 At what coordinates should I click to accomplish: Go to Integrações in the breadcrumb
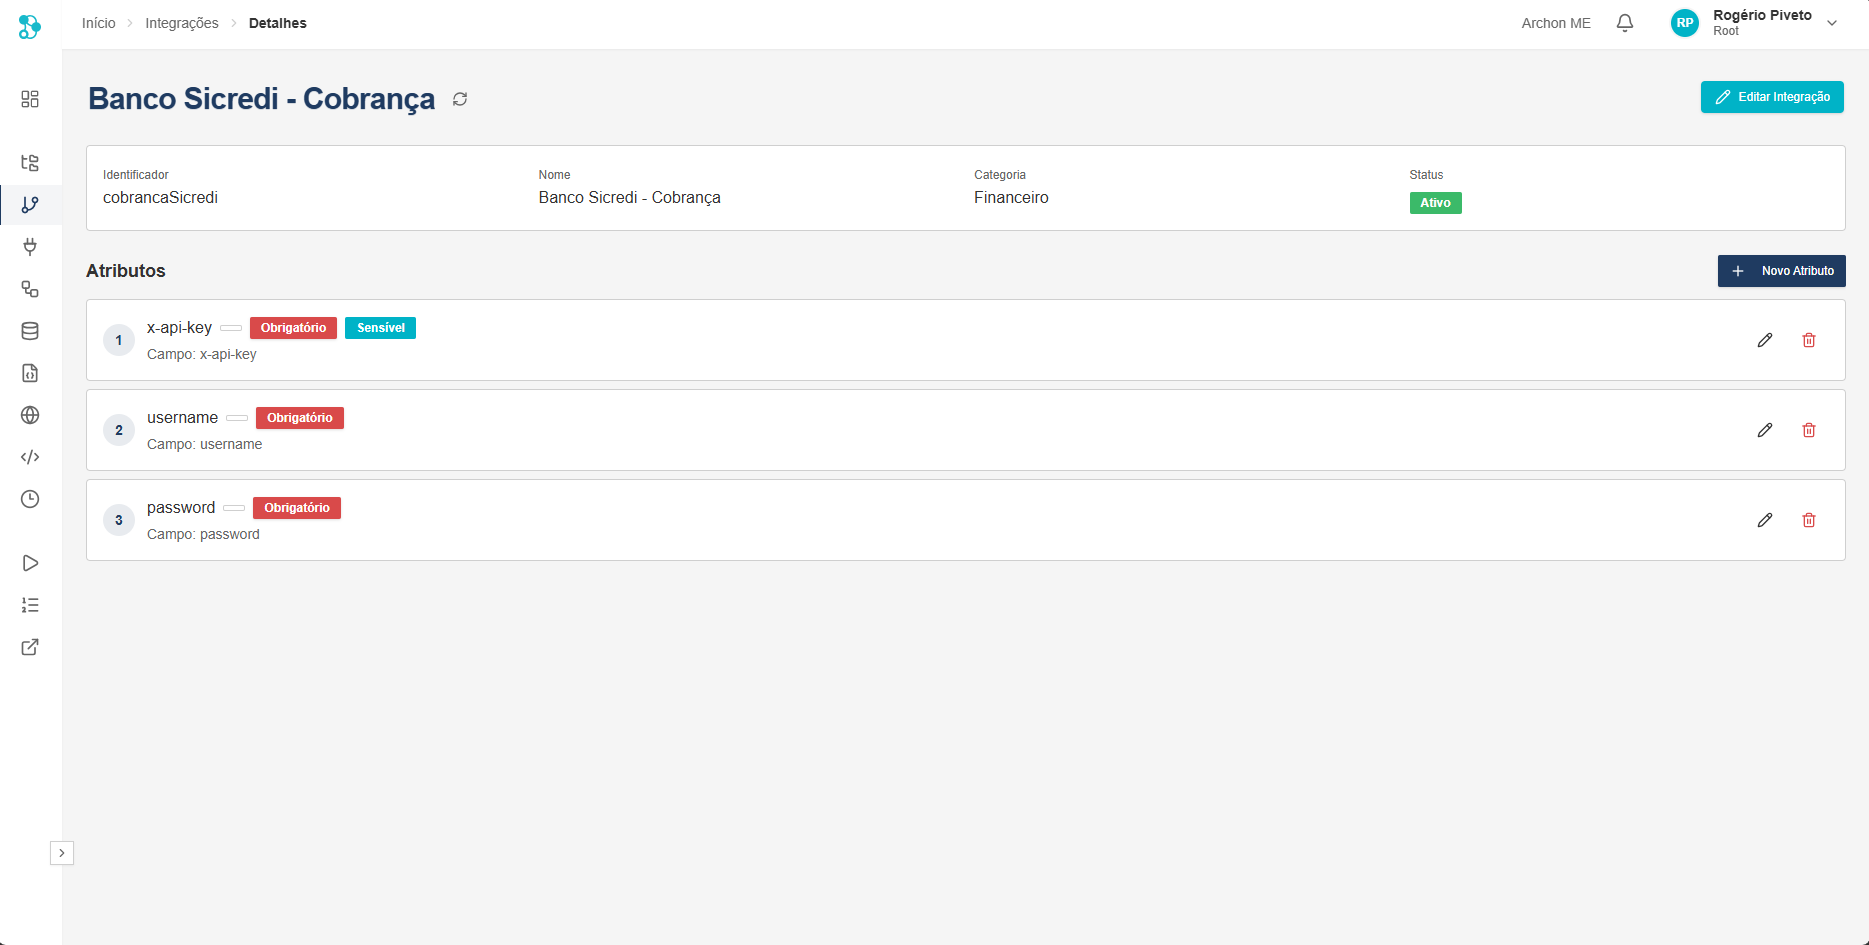click(x=181, y=23)
